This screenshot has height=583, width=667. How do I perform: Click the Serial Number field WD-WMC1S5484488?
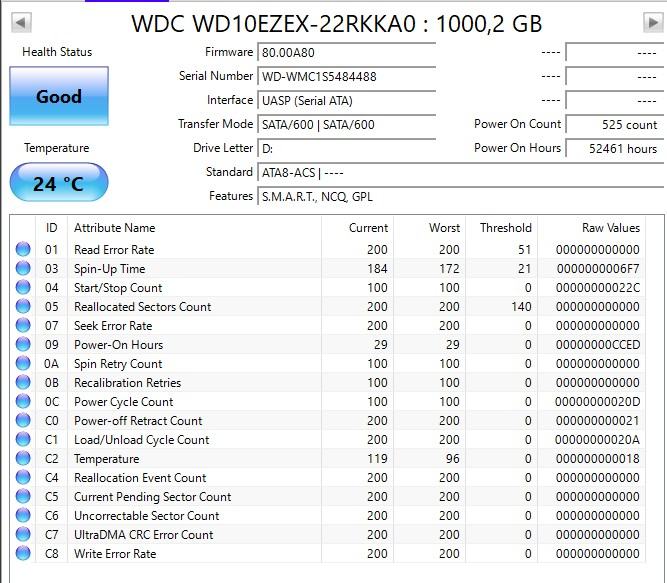point(347,77)
